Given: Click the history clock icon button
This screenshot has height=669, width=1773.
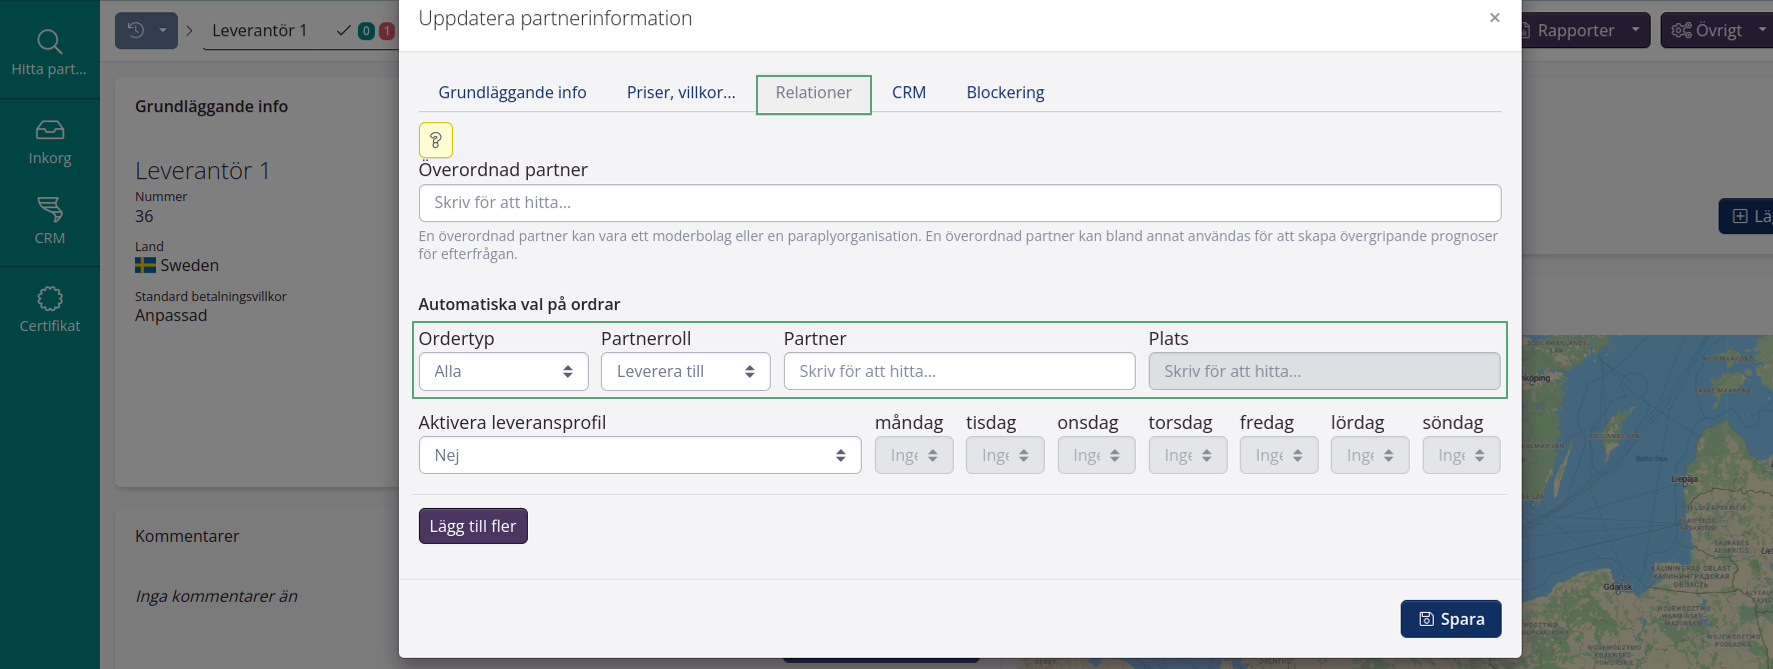Looking at the screenshot, I should pos(137,31).
